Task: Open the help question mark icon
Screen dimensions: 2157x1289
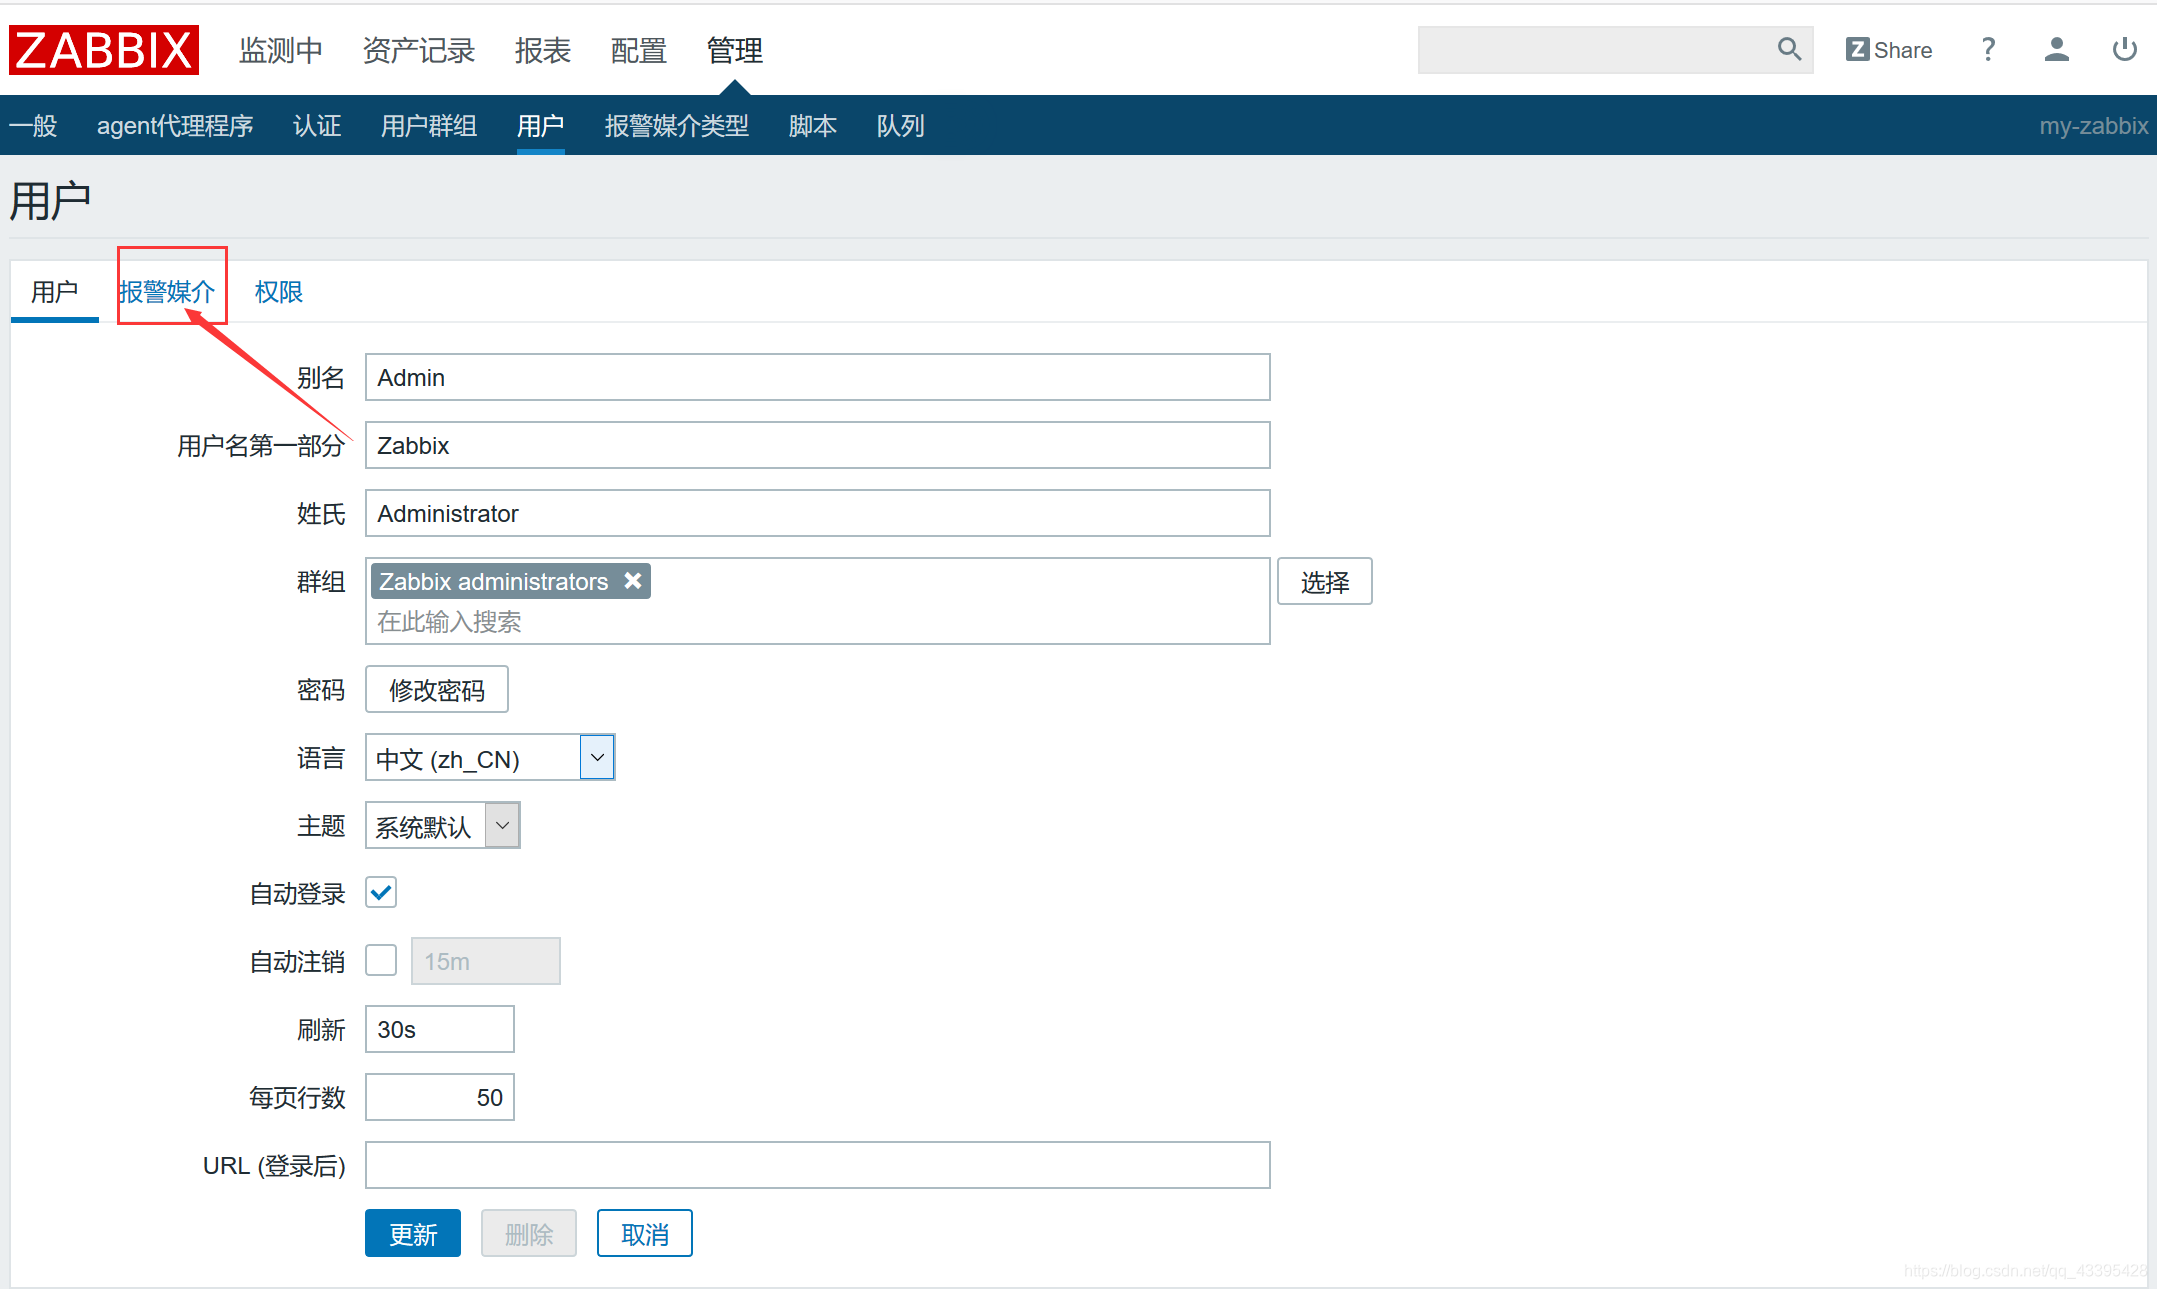Action: coord(1988,49)
